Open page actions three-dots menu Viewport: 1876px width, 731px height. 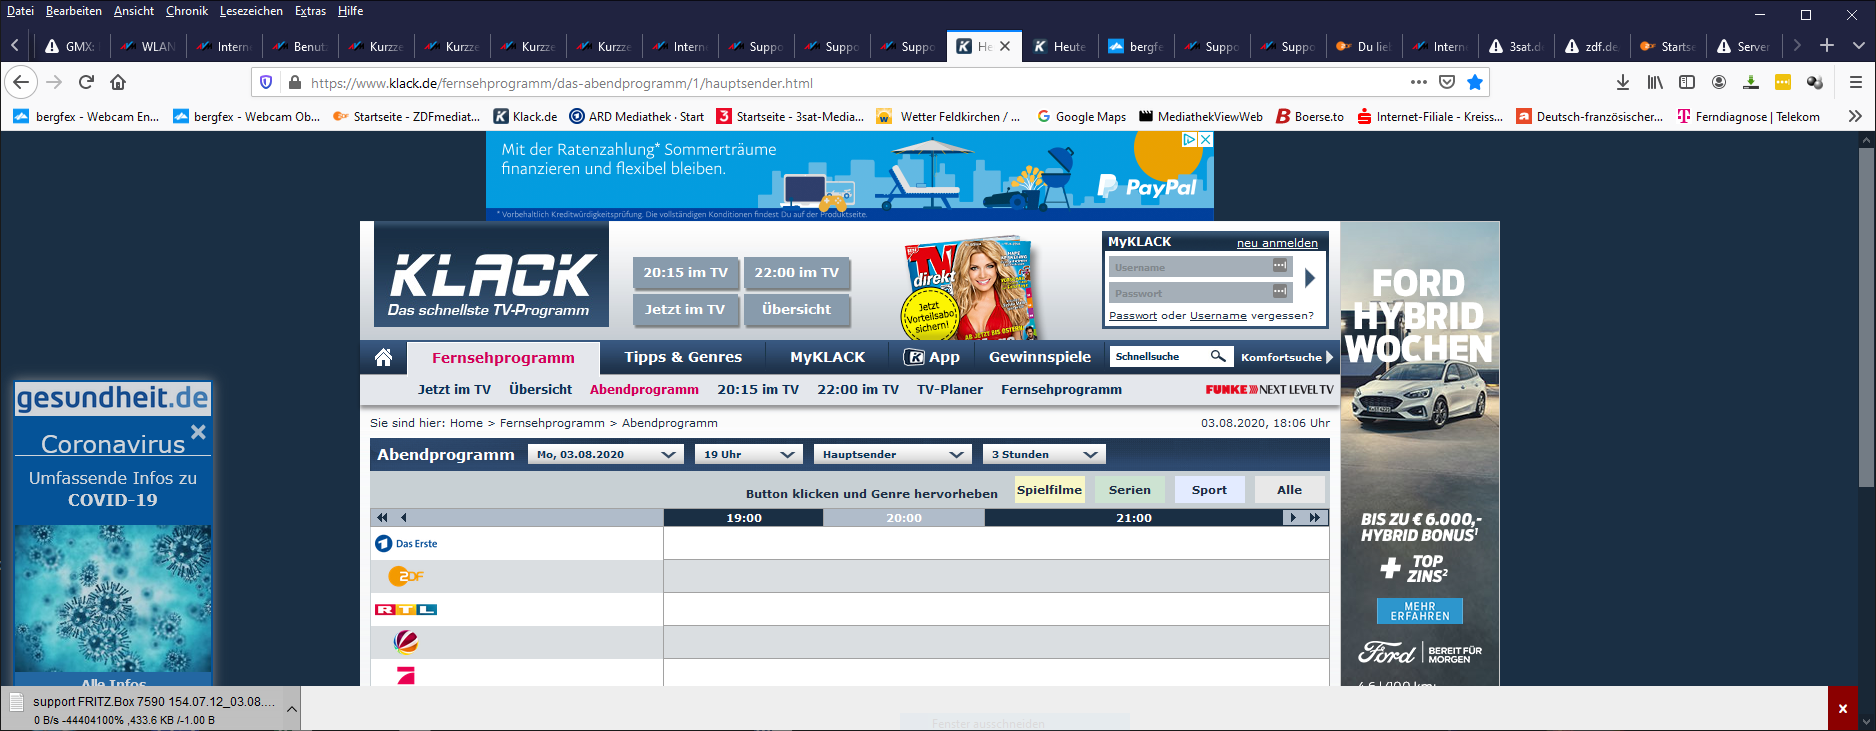coord(1418,82)
